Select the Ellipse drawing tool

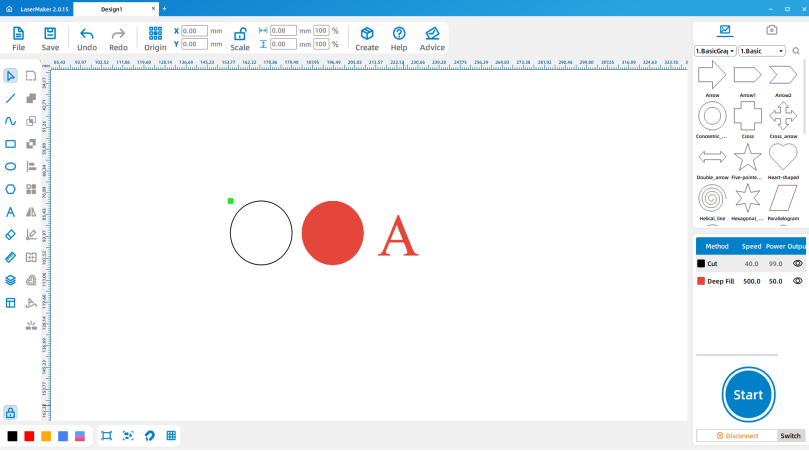(11, 166)
